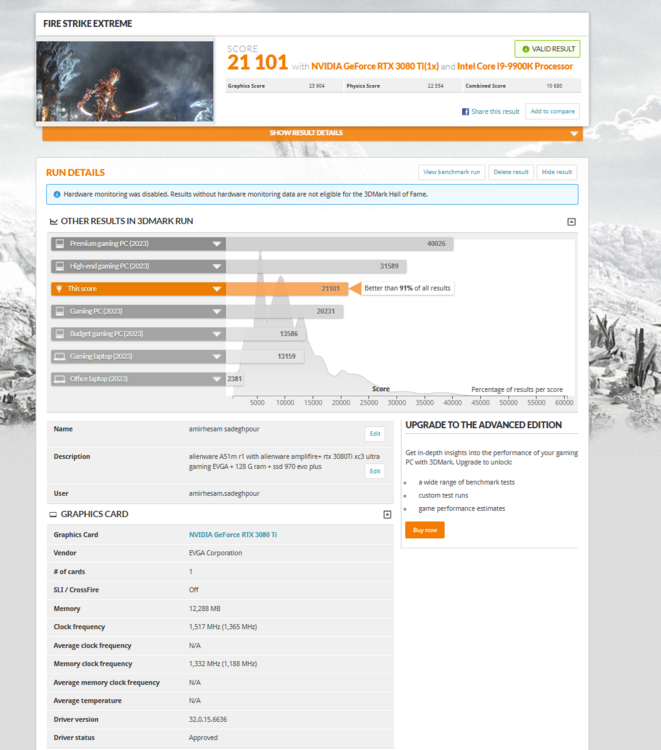Click the Facebook icon beside Share this result
This screenshot has width=661, height=750.
tap(465, 112)
